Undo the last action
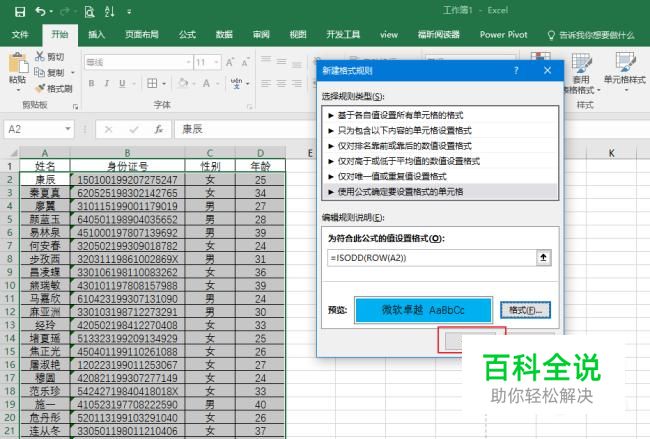The image size is (650, 439). (x=41, y=11)
